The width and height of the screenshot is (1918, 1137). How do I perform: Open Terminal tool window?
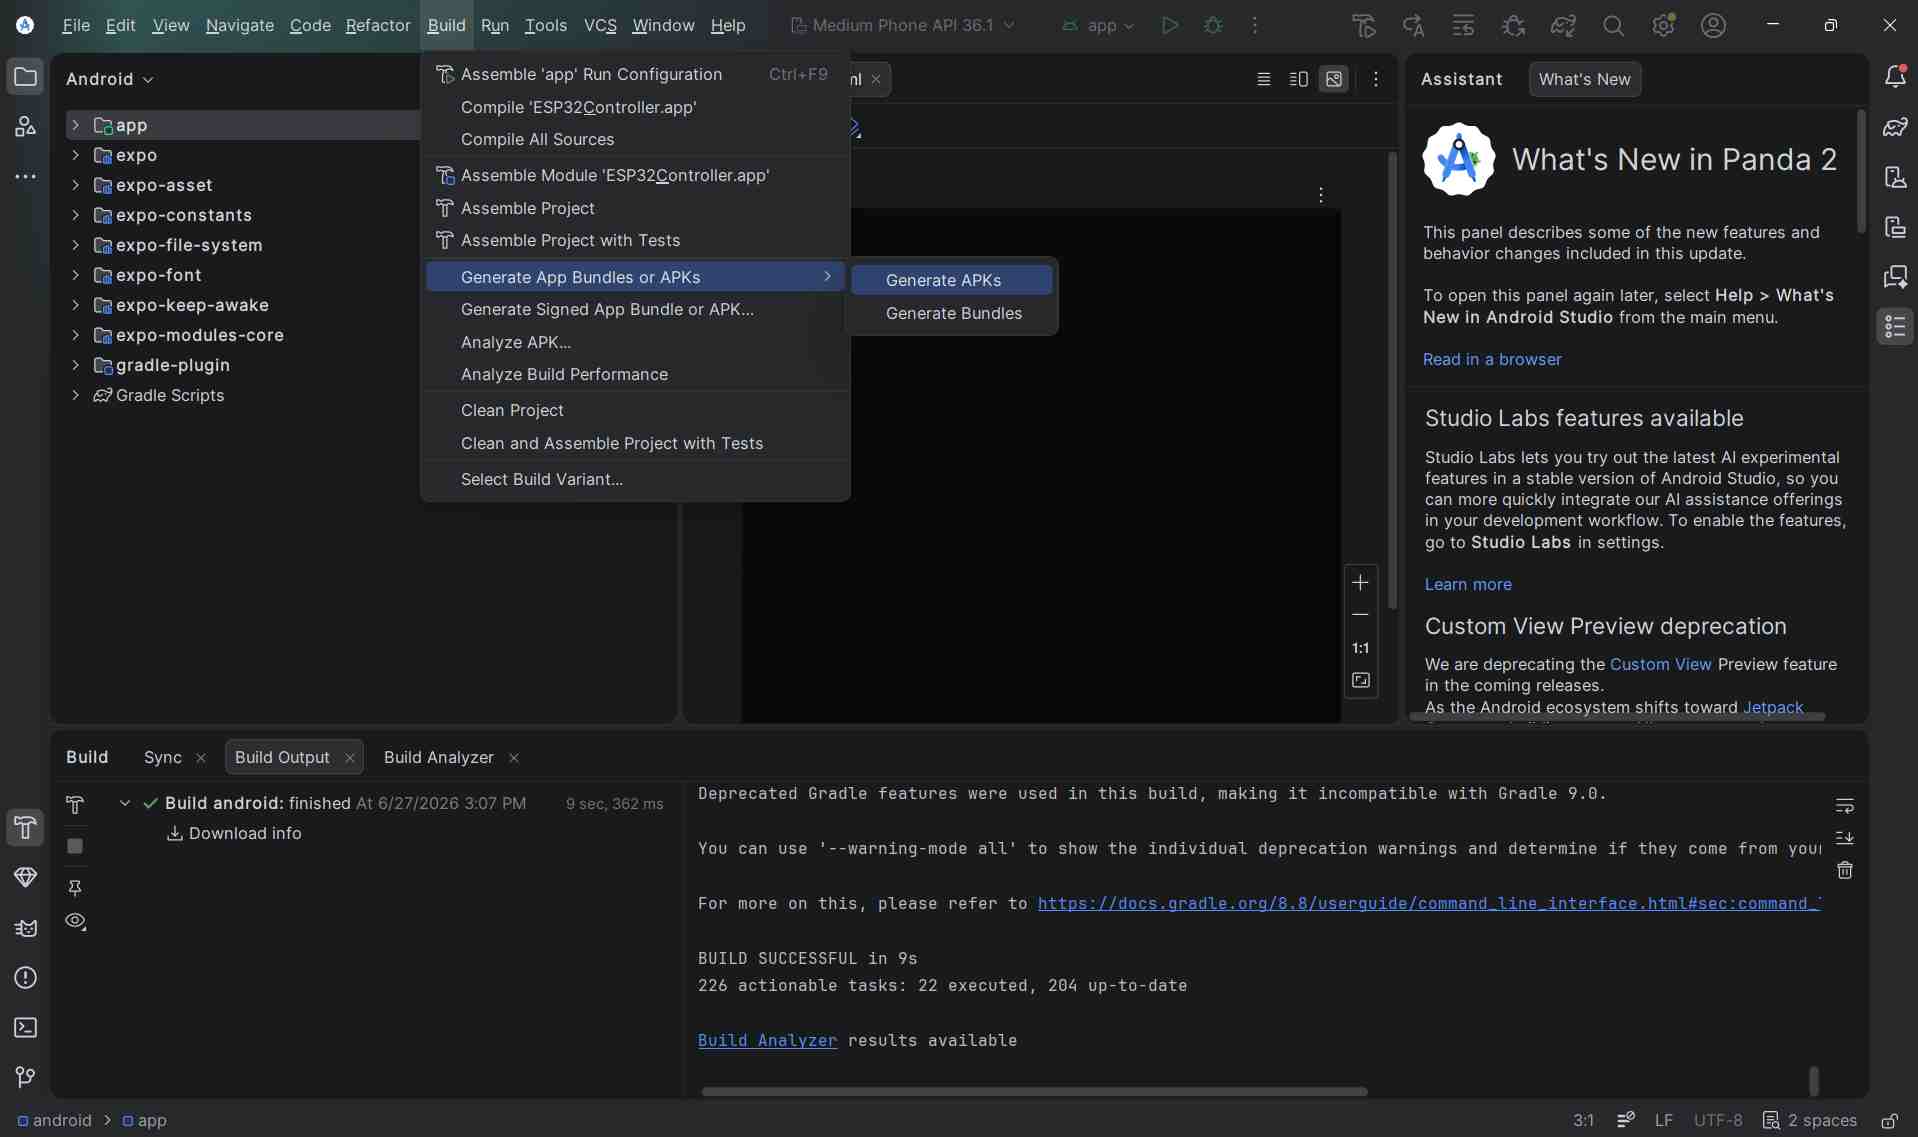[25, 1027]
